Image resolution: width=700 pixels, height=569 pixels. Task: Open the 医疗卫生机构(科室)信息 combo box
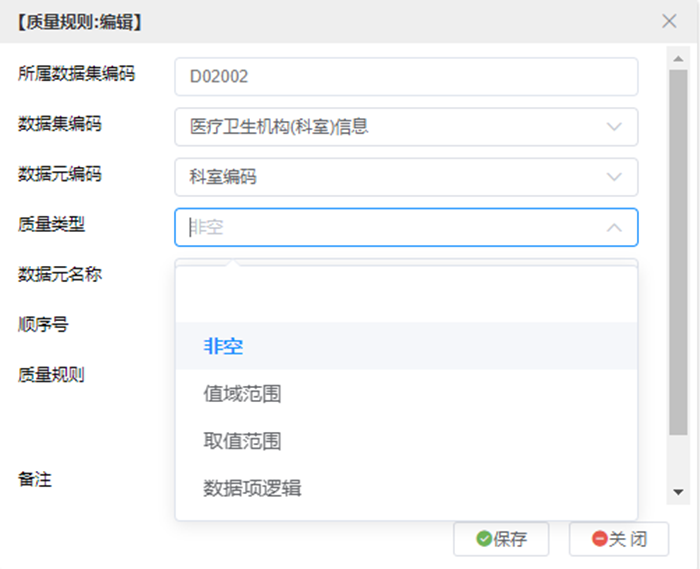(x=406, y=127)
